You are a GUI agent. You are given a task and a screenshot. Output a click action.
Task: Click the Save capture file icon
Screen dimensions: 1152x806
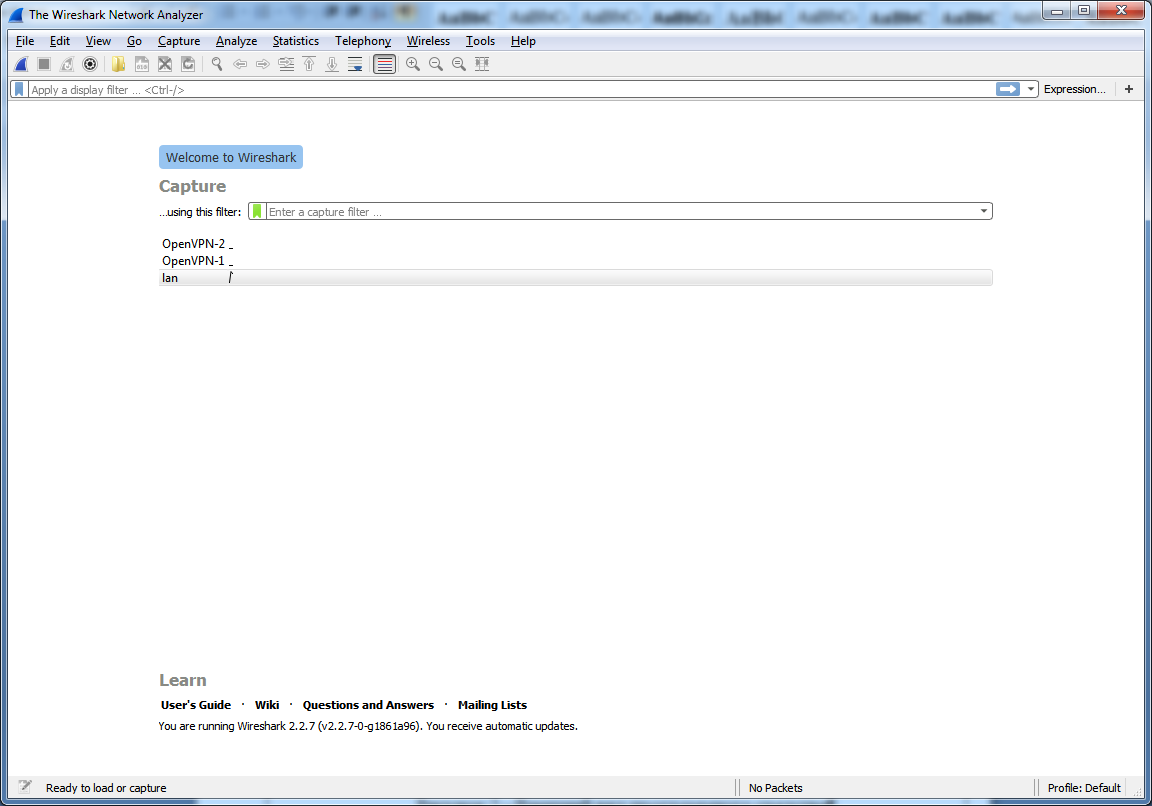(x=142, y=65)
